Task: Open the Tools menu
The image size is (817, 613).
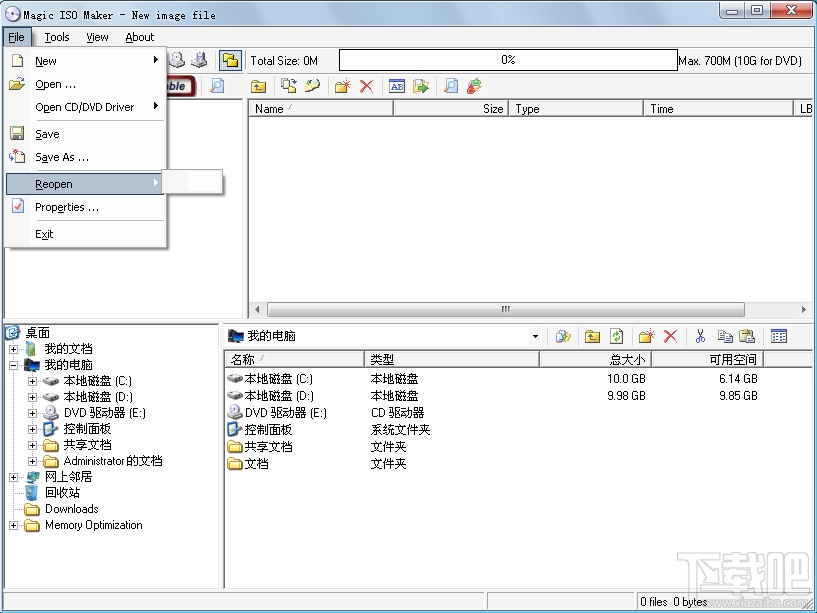Action: [x=56, y=37]
